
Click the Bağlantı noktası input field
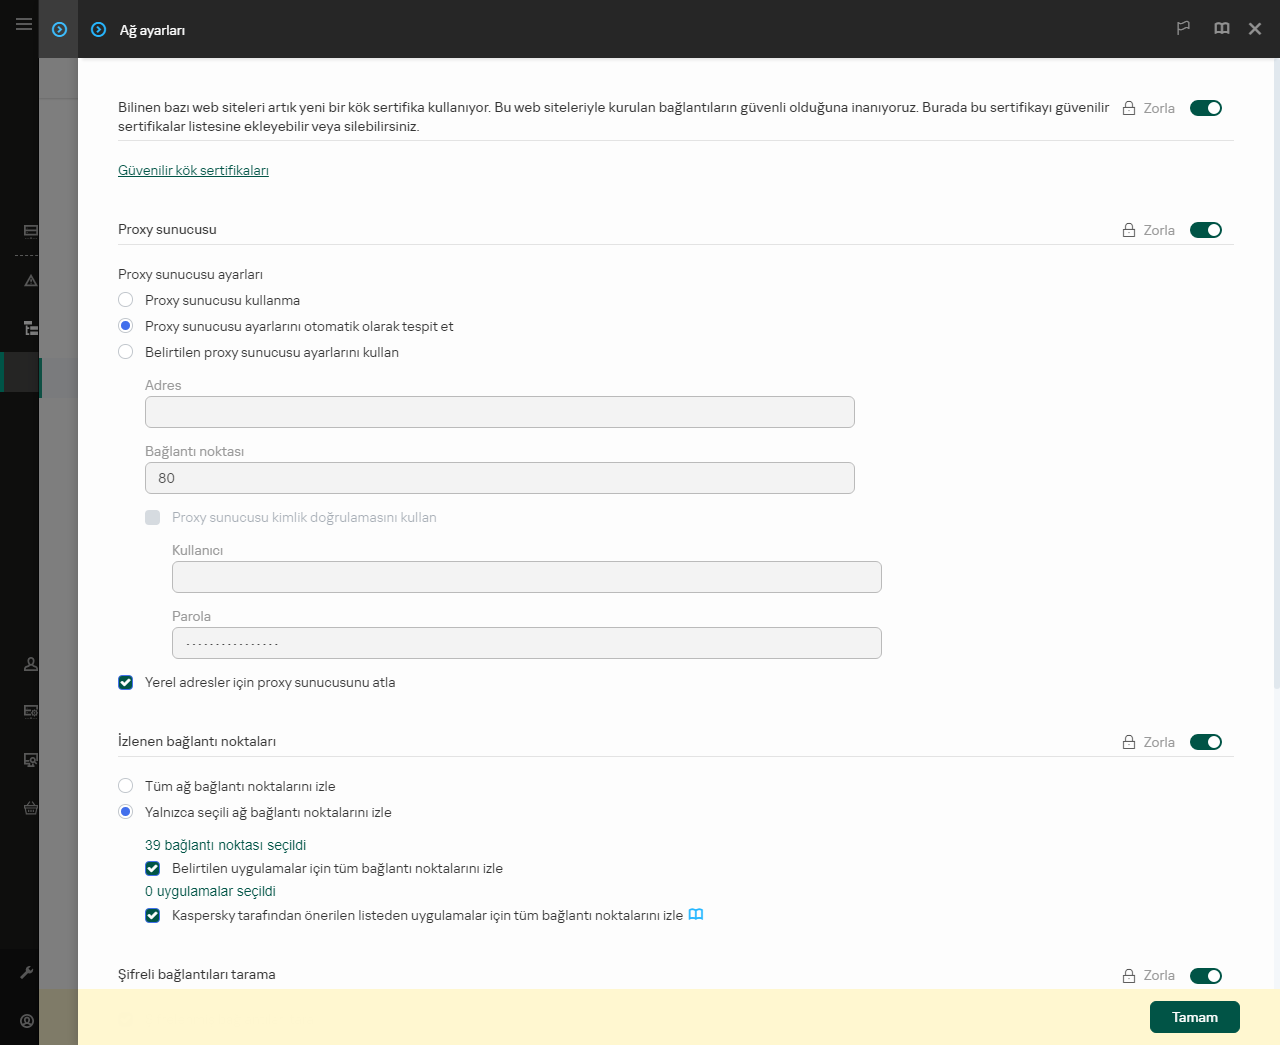(x=499, y=478)
